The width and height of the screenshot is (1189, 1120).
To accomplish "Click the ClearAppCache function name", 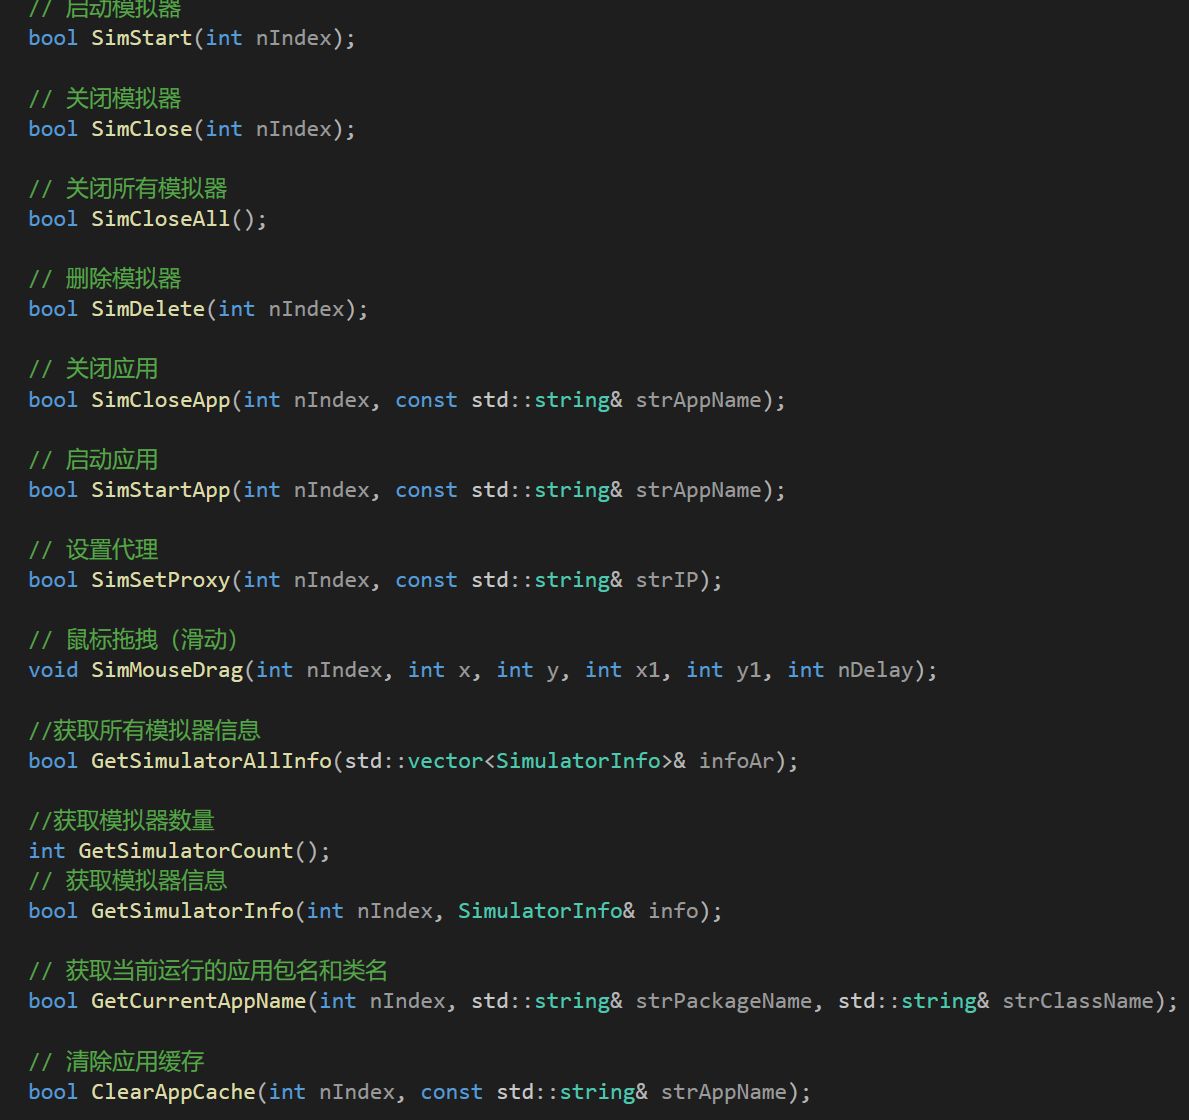I will tap(174, 1092).
